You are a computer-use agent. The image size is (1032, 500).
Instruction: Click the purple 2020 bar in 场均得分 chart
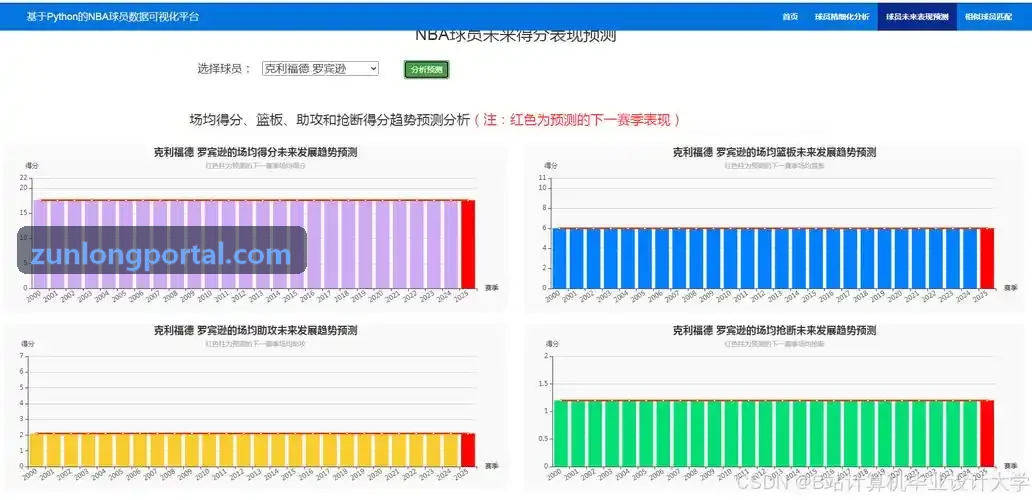382,244
